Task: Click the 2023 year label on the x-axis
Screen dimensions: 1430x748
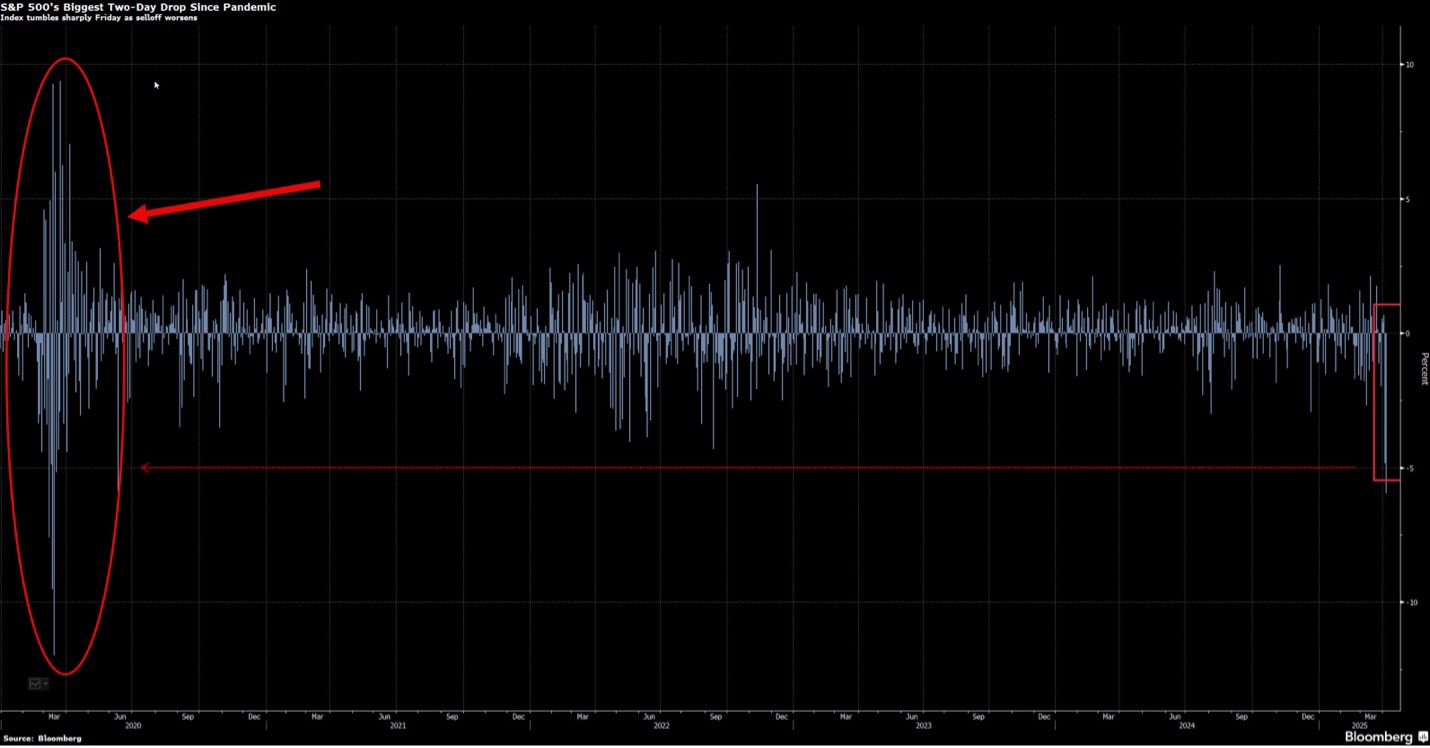Action: tap(923, 725)
